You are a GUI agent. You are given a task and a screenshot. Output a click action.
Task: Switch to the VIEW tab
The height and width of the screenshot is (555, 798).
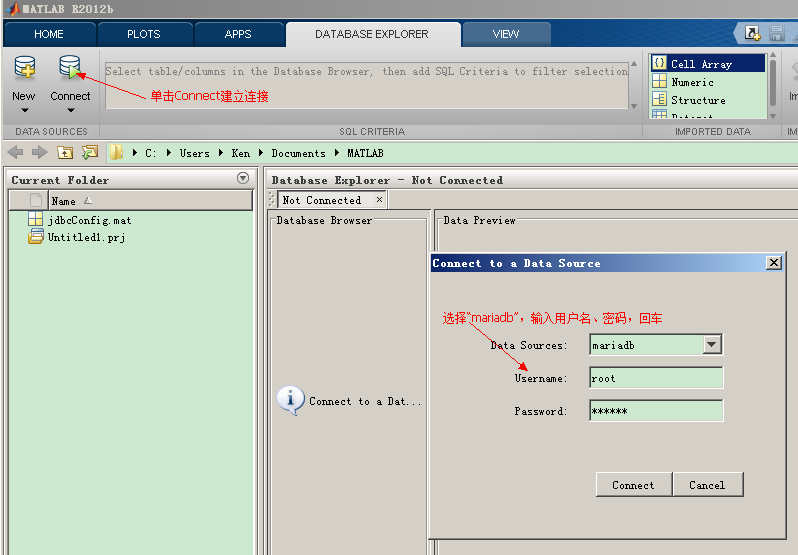pyautogui.click(x=506, y=34)
